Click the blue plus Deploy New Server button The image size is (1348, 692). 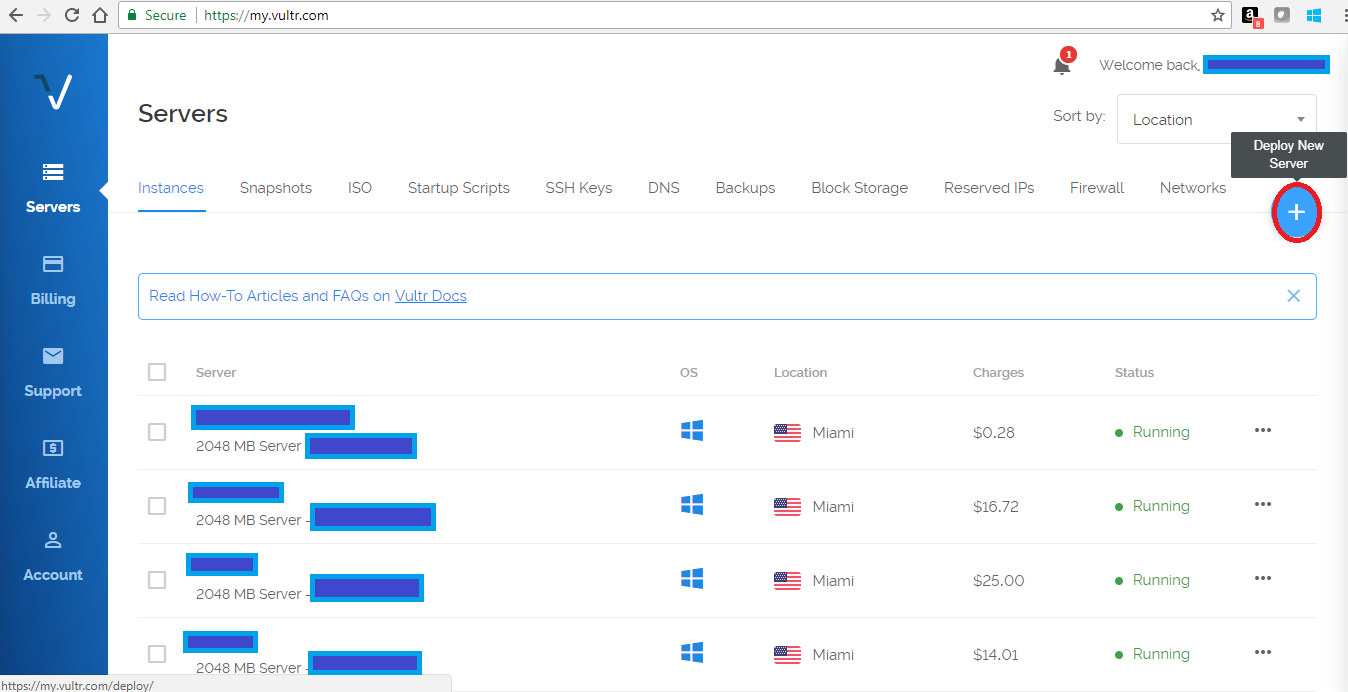coord(1296,212)
